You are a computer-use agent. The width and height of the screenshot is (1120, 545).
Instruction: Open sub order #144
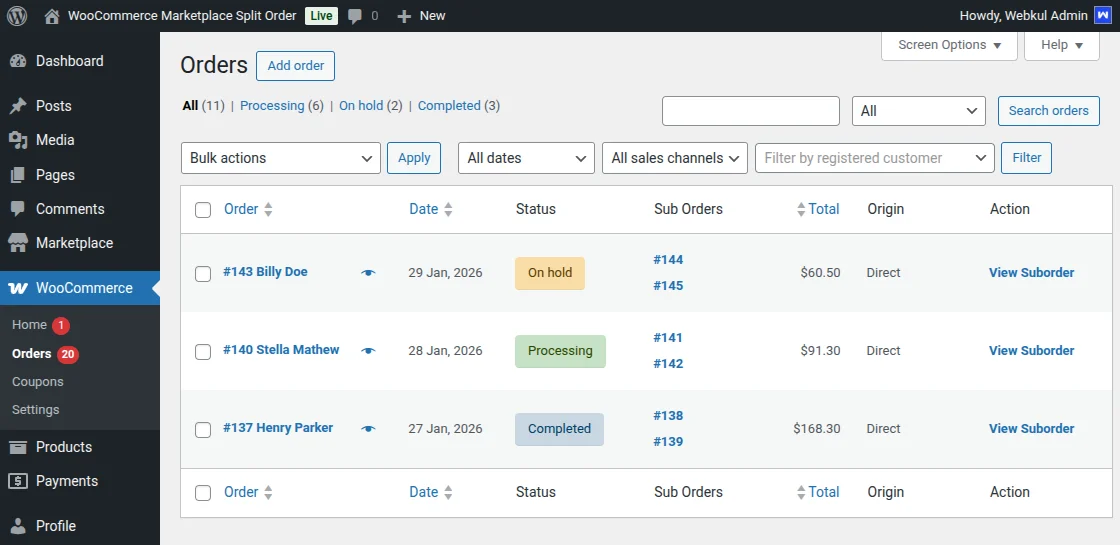coord(669,260)
